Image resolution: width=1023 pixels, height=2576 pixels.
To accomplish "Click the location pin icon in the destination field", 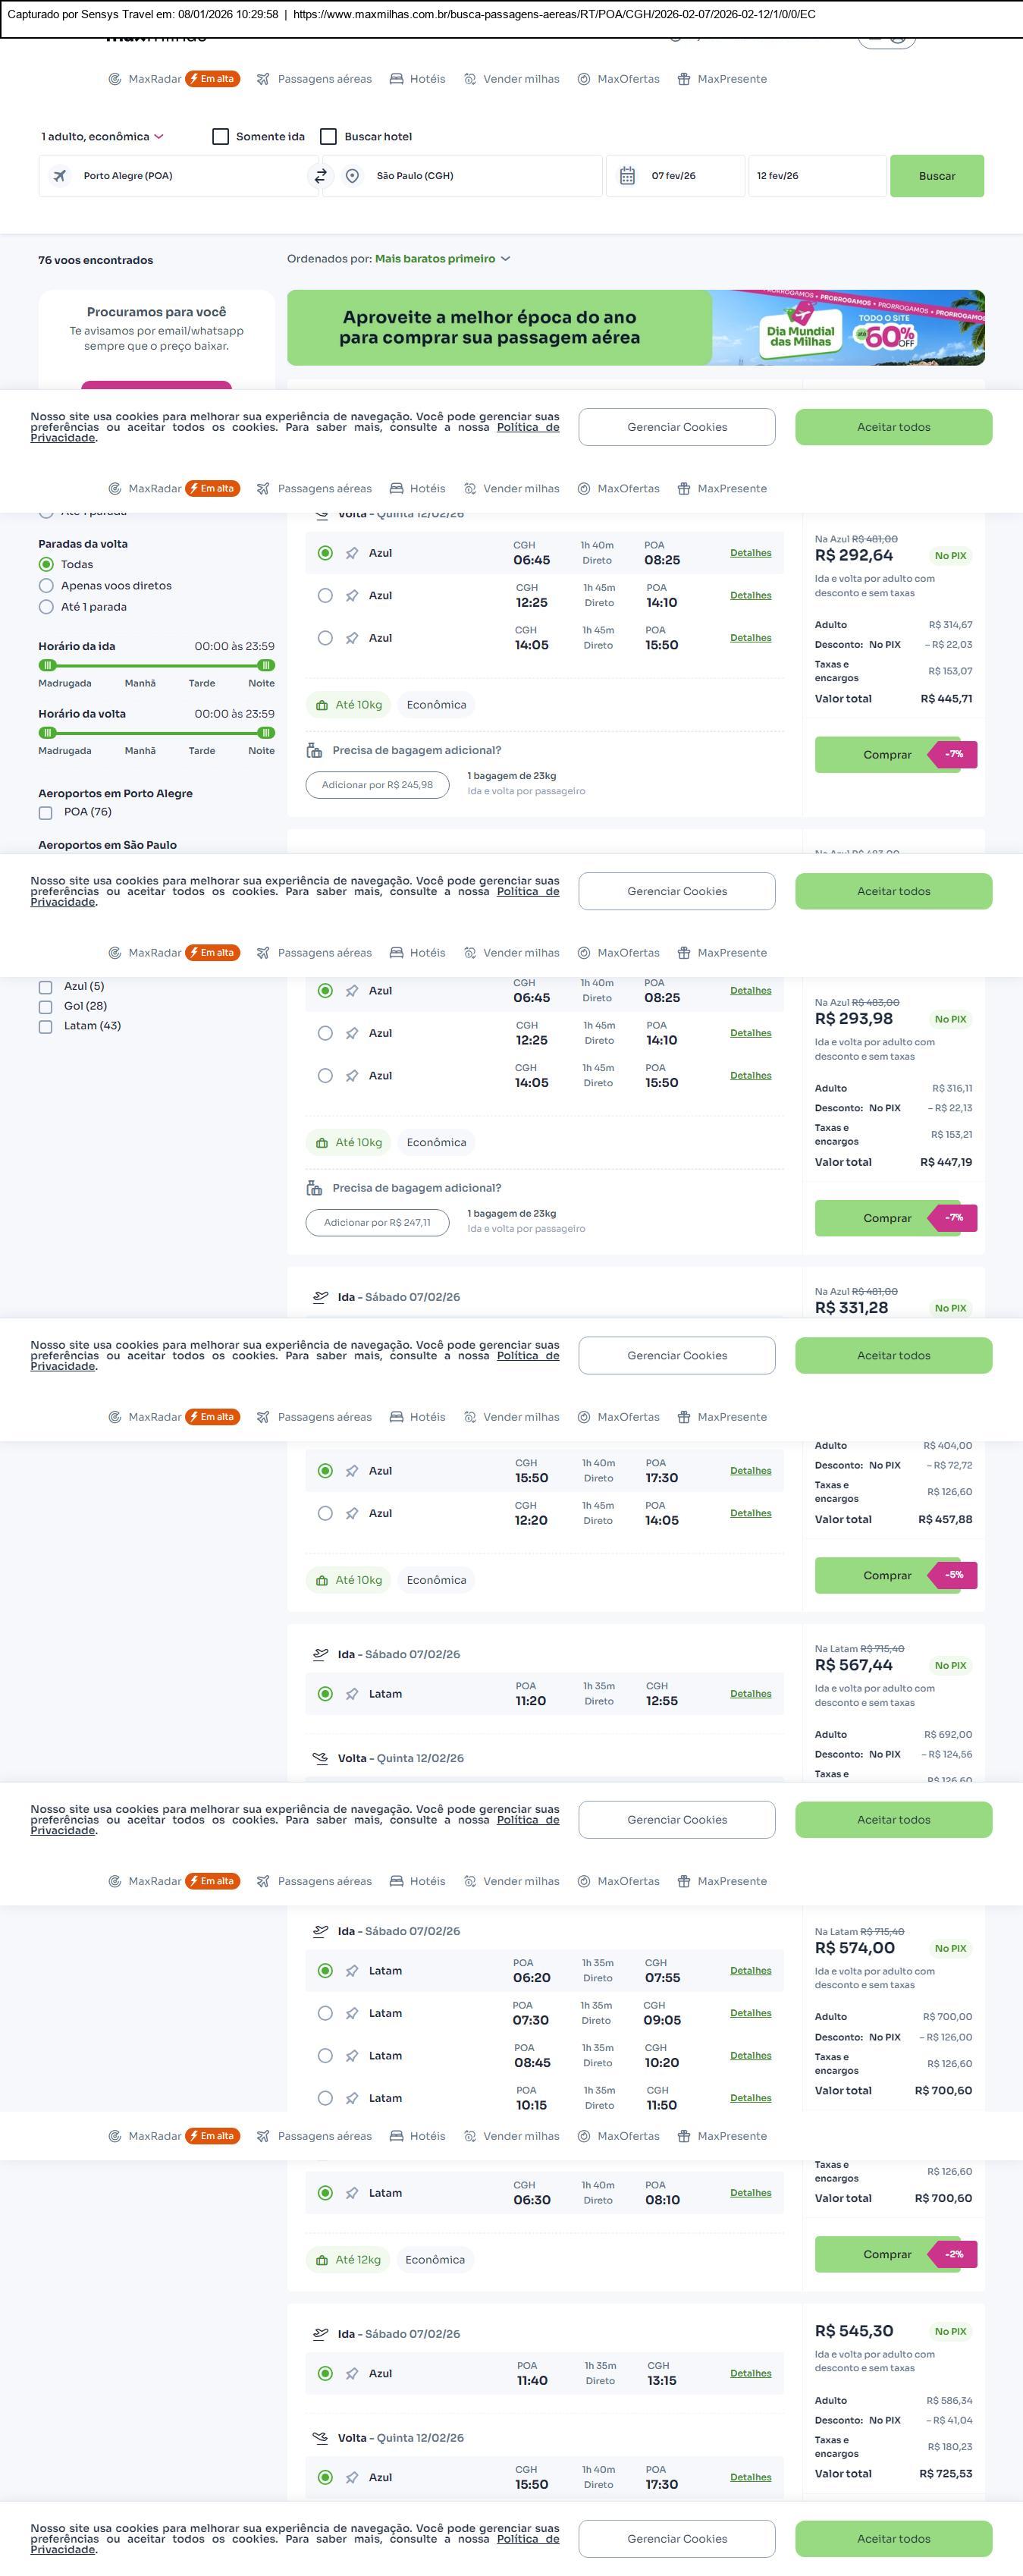I will (x=352, y=176).
